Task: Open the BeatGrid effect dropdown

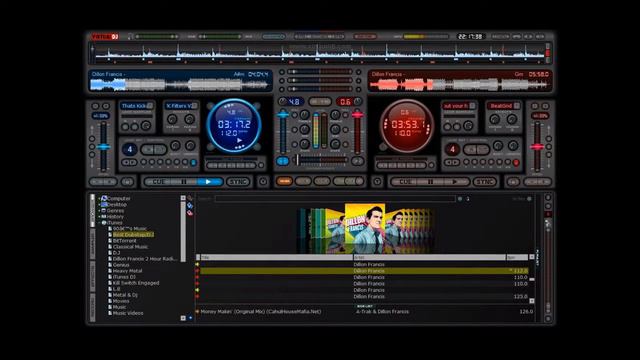Action: pyautogui.click(x=517, y=106)
